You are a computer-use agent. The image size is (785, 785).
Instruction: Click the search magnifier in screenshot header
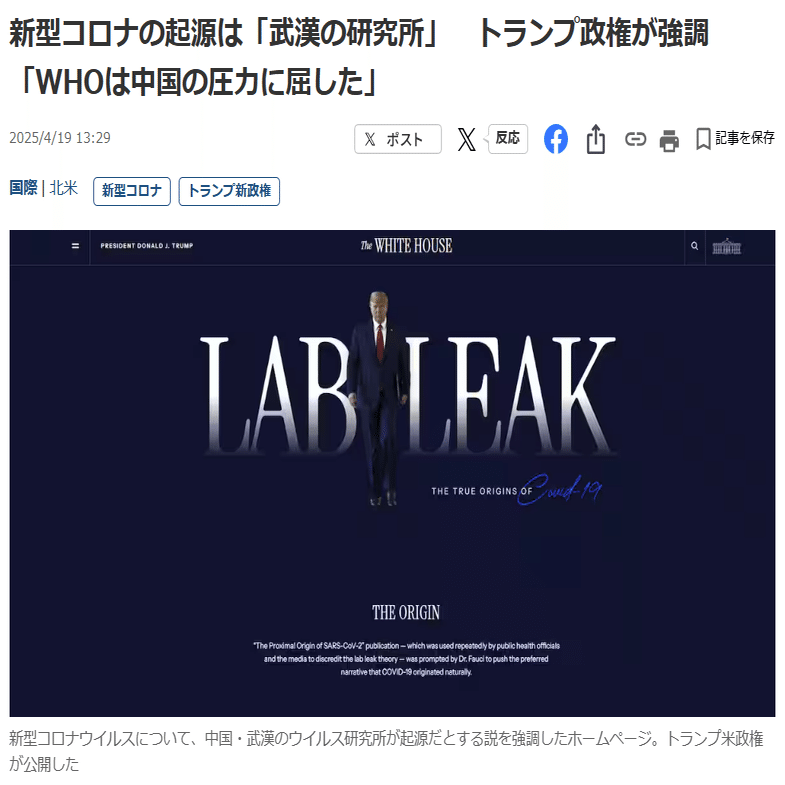694,246
